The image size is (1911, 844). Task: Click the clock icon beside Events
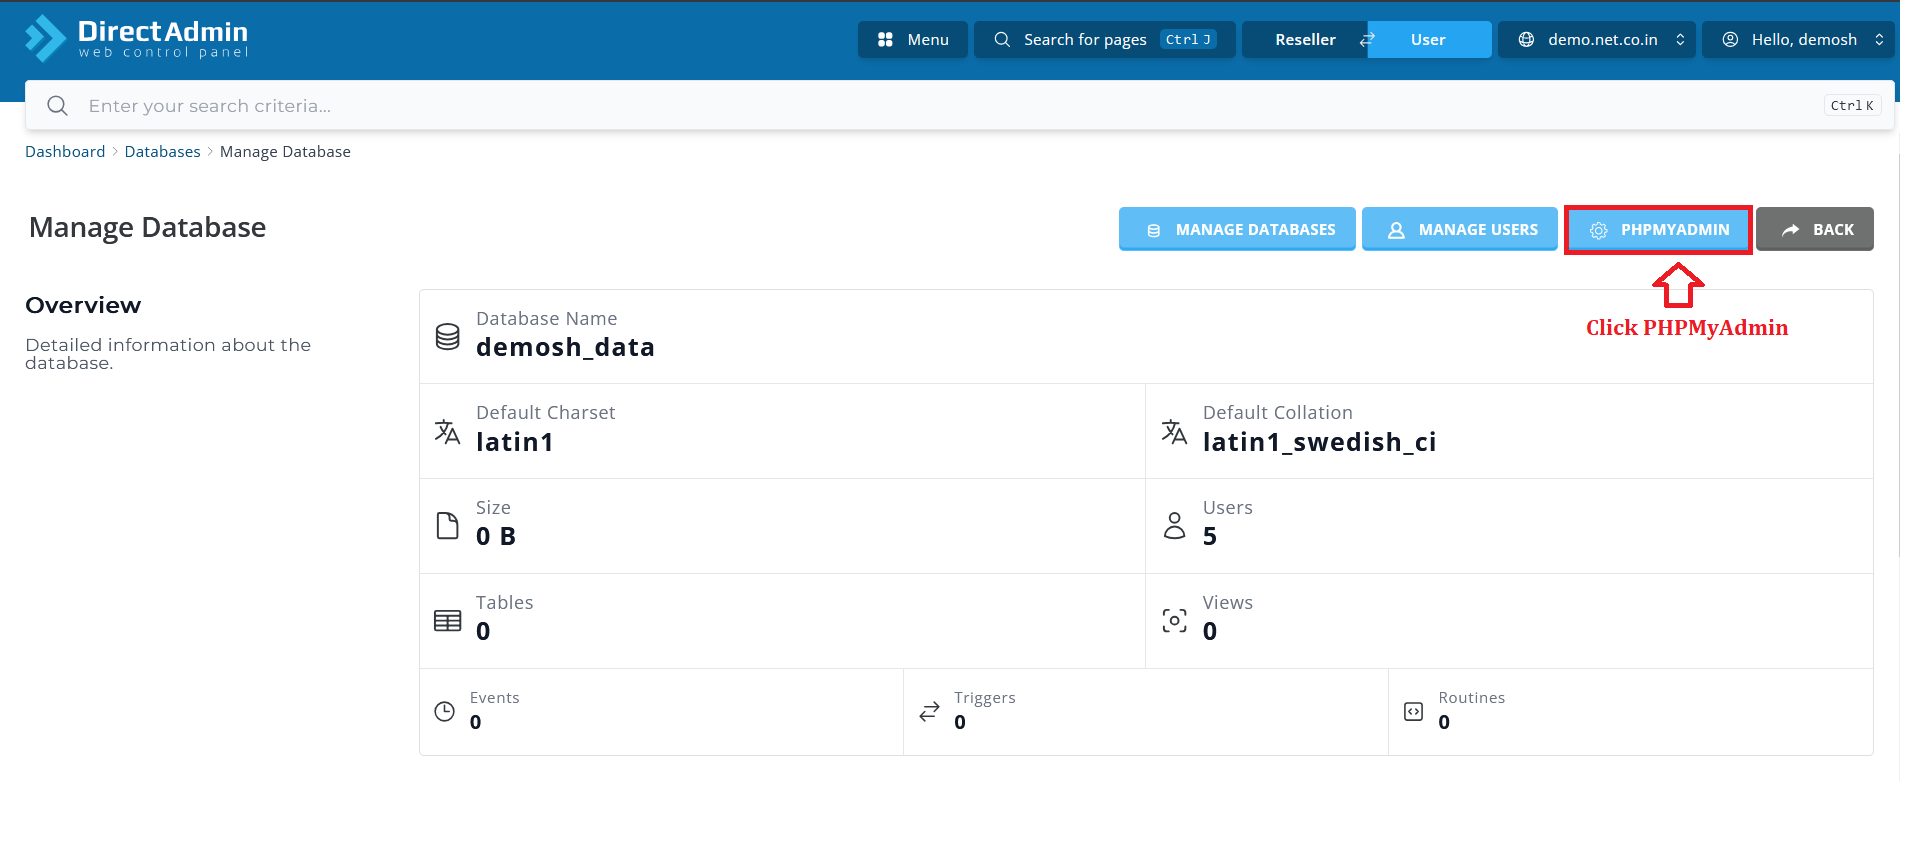click(x=445, y=711)
